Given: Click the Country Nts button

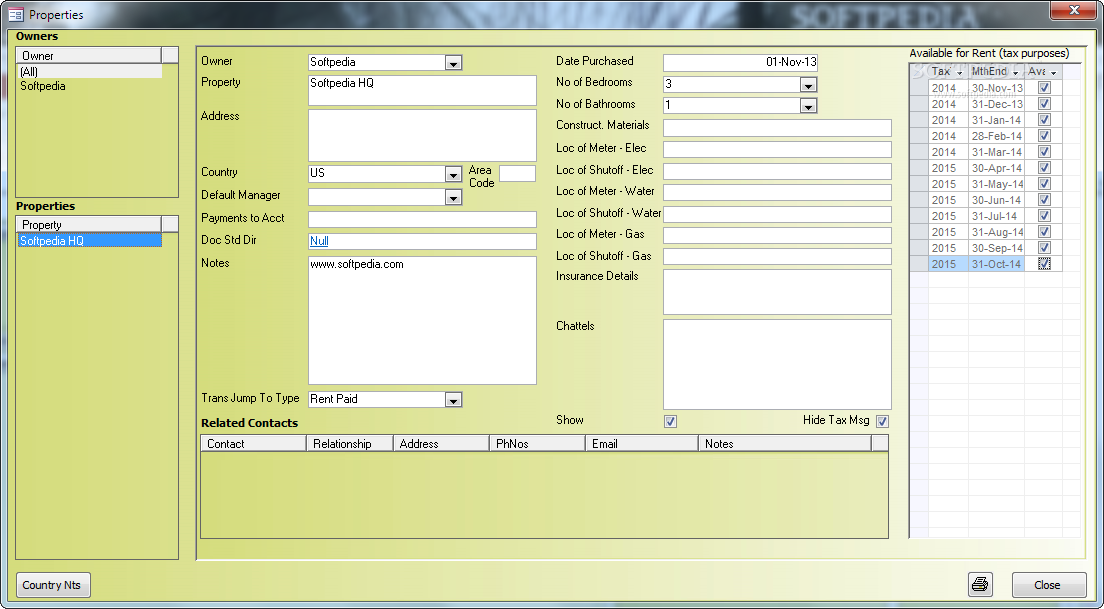Looking at the screenshot, I should (x=54, y=585).
